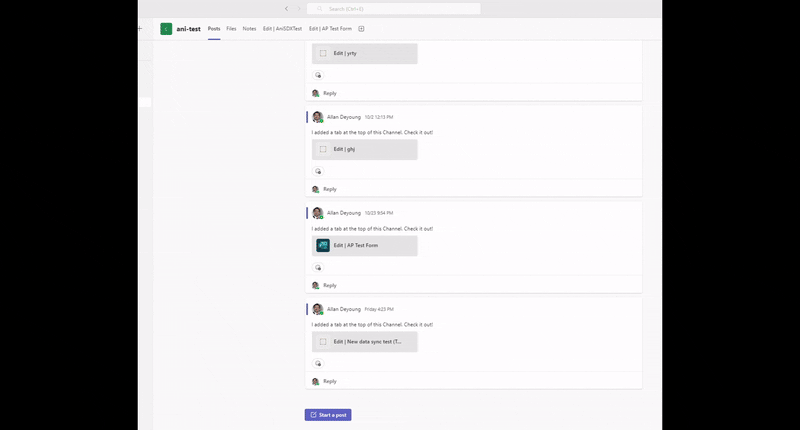The width and height of the screenshot is (800, 430).
Task: Click the green ani-test team avatar icon
Action: (x=166, y=29)
